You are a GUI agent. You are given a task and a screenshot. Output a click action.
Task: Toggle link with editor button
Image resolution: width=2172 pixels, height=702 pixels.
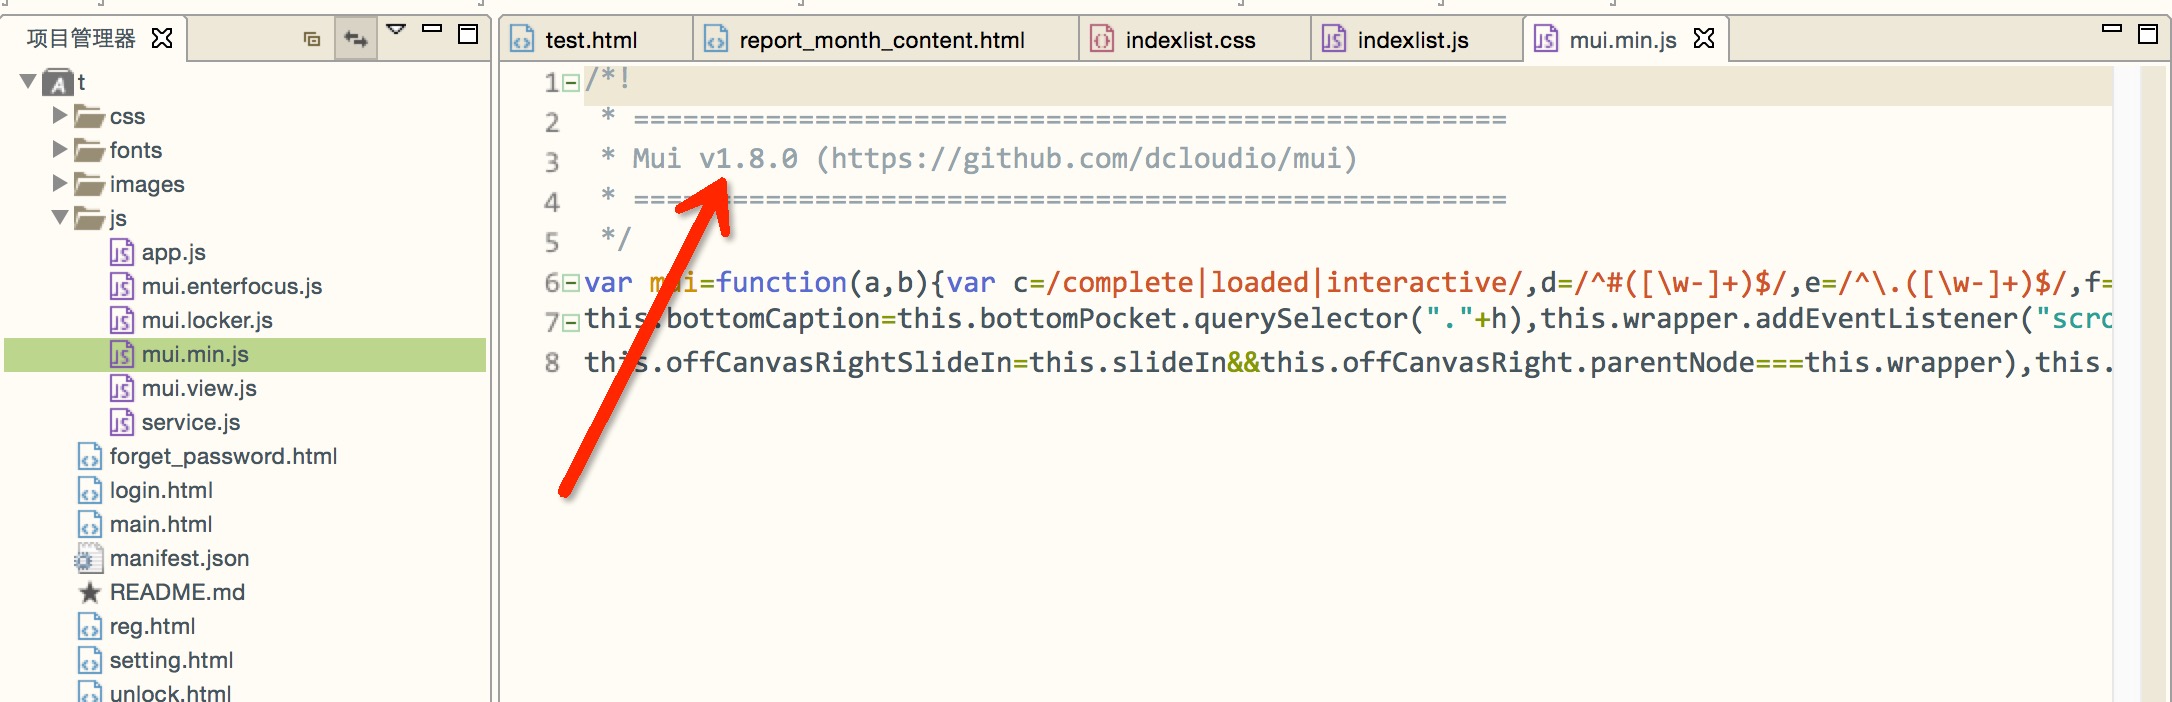coord(356,39)
